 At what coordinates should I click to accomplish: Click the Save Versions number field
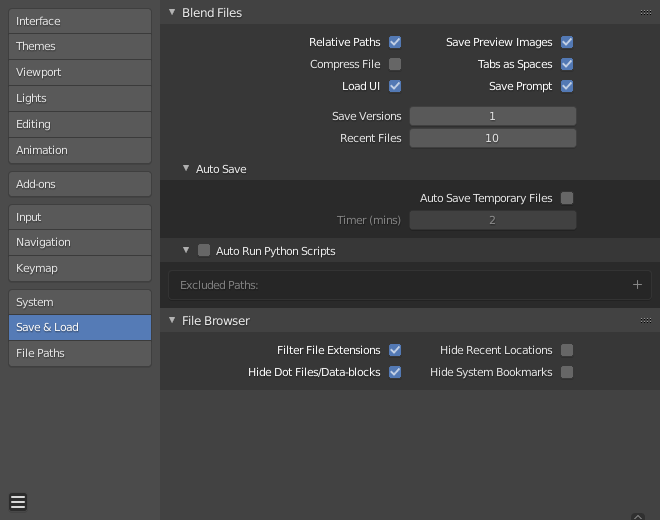click(492, 116)
